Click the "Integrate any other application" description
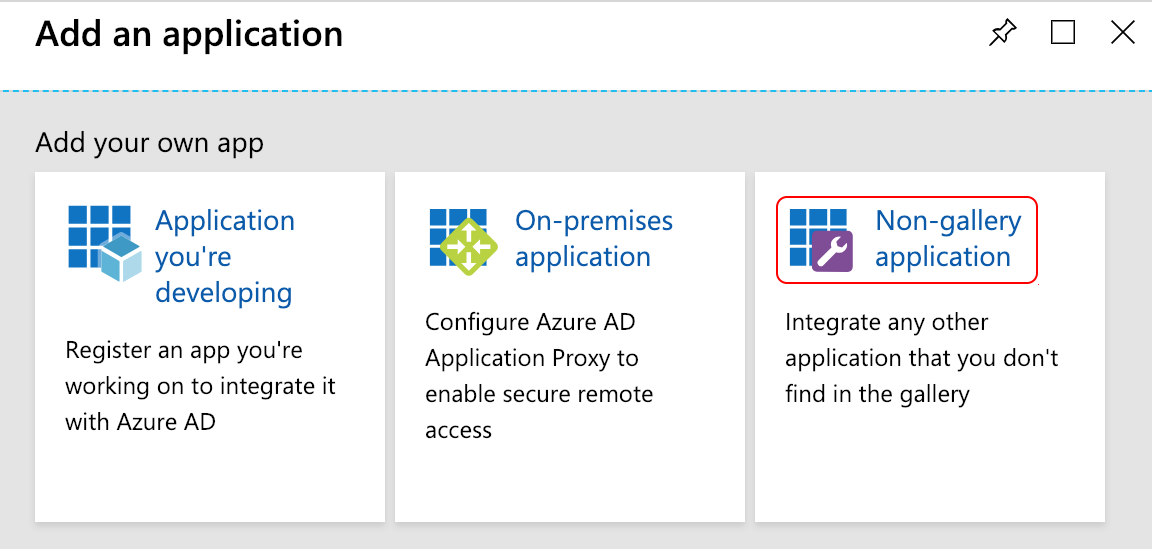The image size is (1152, 549). (x=921, y=358)
